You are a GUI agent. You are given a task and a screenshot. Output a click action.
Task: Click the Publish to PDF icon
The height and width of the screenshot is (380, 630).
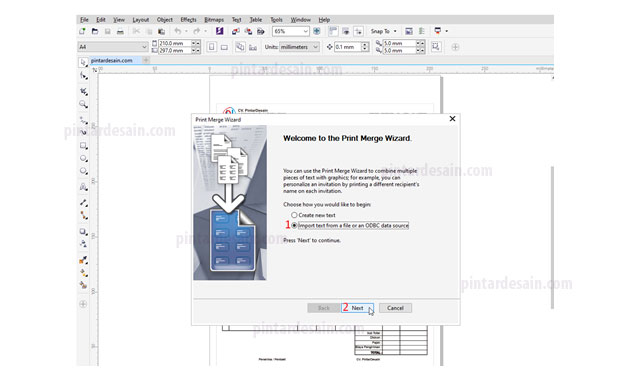tap(261, 31)
